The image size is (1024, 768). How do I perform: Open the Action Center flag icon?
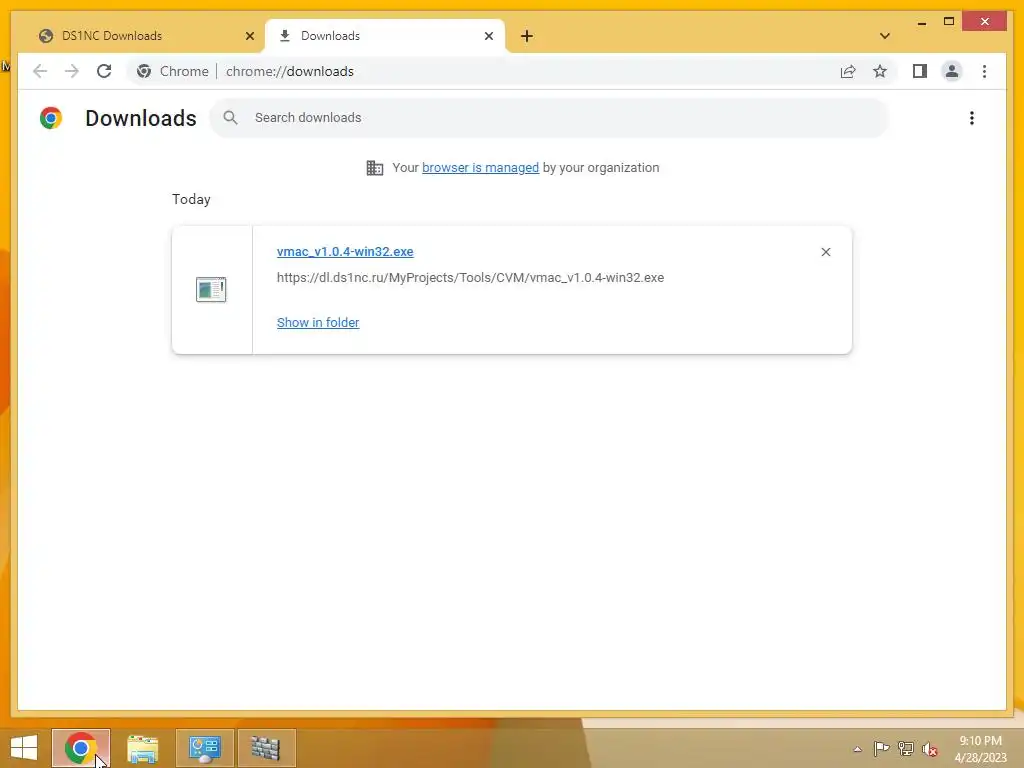tap(881, 749)
